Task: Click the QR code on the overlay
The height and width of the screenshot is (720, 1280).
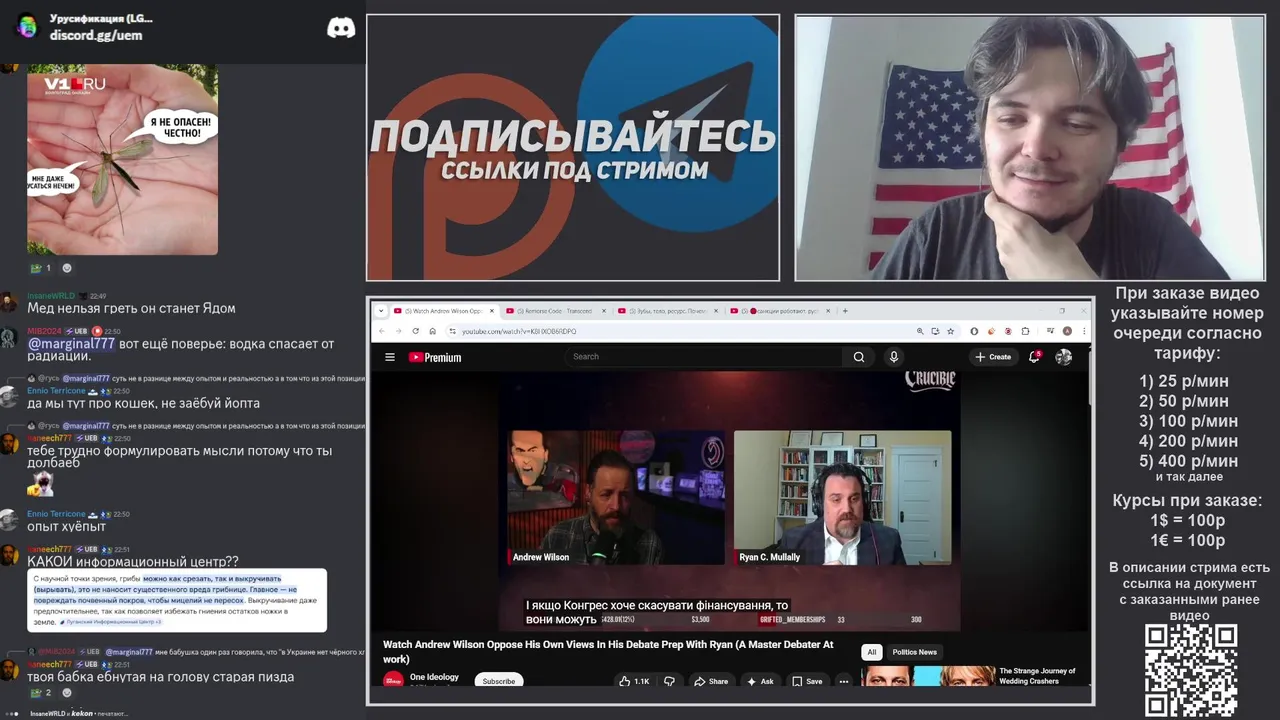Action: click(1191, 670)
